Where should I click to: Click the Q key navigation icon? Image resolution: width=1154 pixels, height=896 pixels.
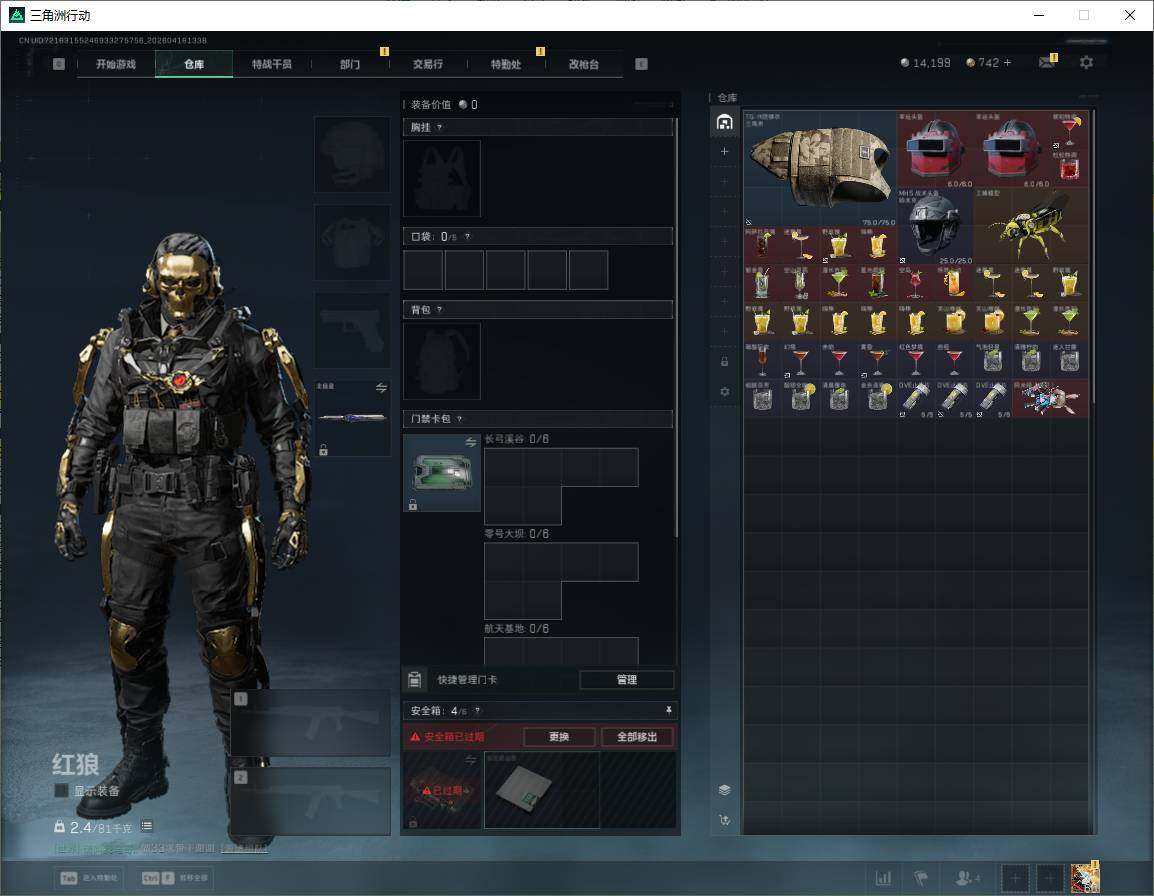(x=59, y=64)
